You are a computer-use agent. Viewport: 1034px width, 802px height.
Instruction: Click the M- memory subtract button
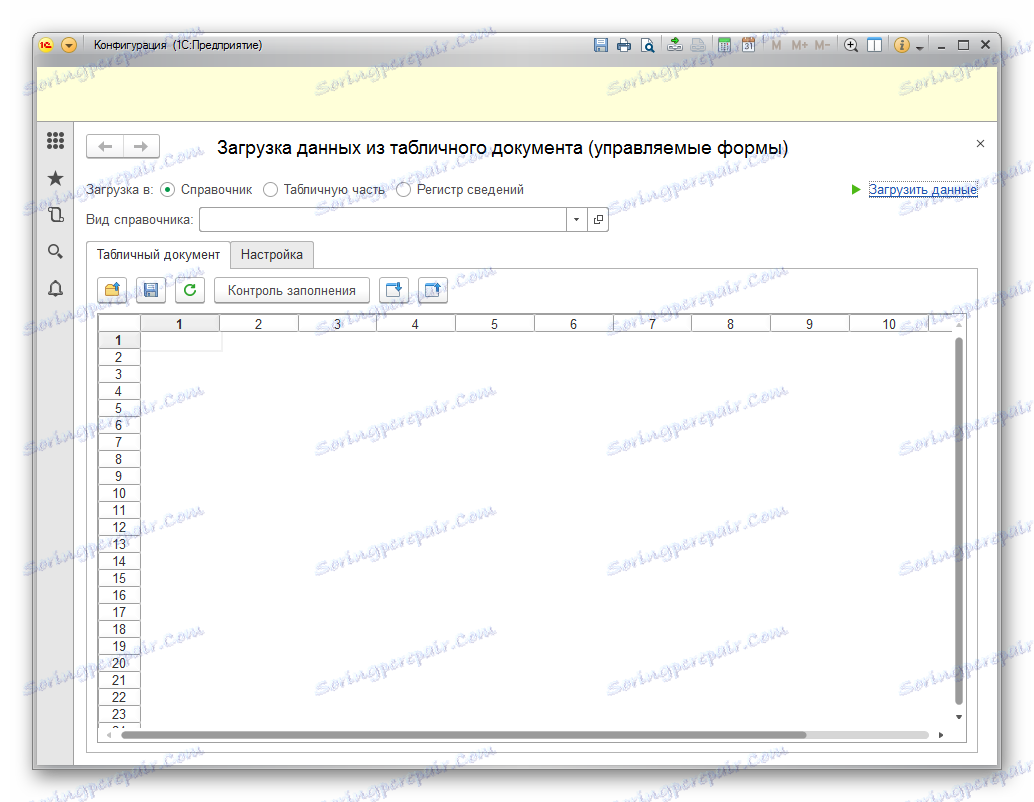pos(822,45)
